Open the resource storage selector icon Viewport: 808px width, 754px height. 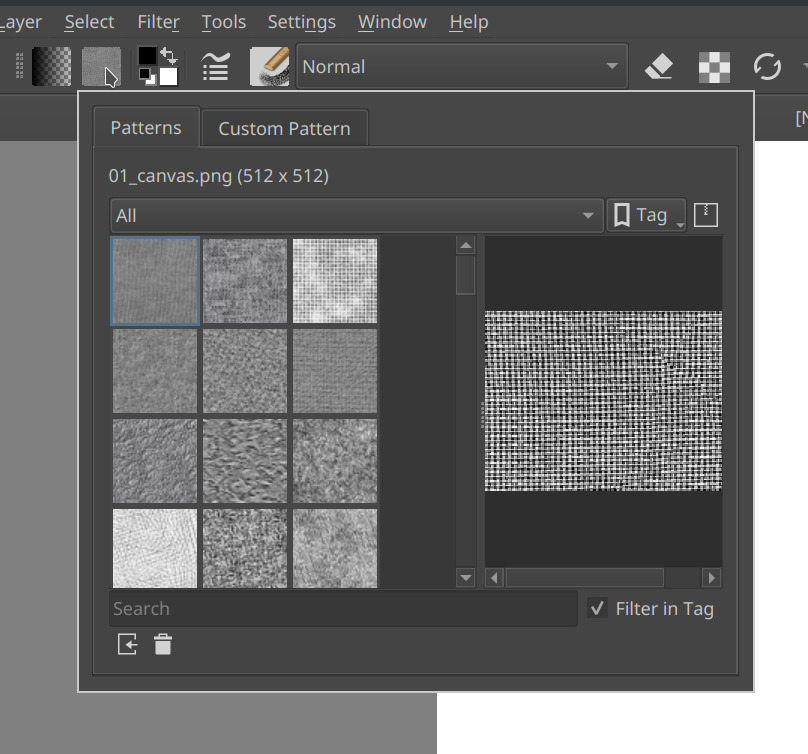(x=706, y=215)
